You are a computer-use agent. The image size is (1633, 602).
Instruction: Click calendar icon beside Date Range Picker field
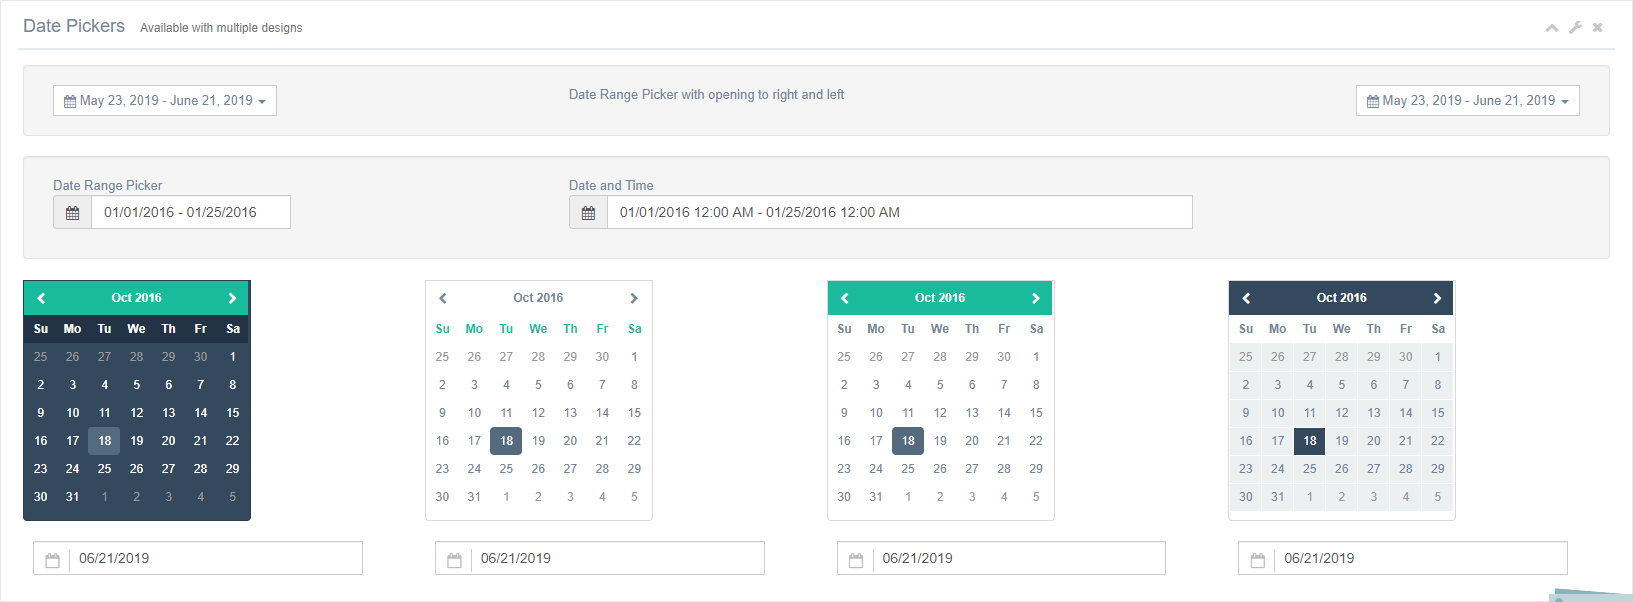pos(72,212)
